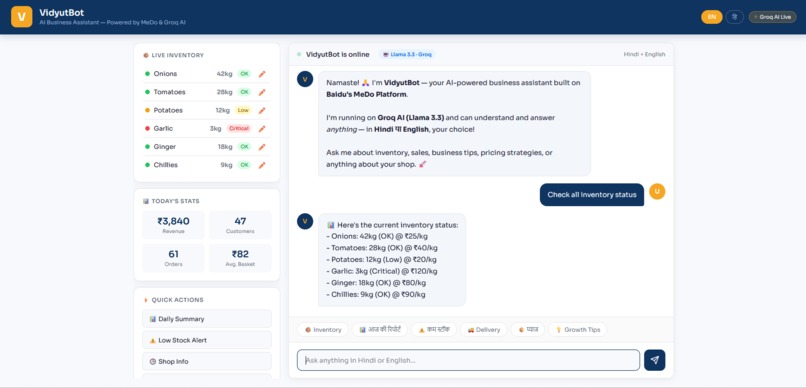The height and width of the screenshot is (388, 806).
Task: Click the OK badge for Ginger
Action: click(x=244, y=147)
